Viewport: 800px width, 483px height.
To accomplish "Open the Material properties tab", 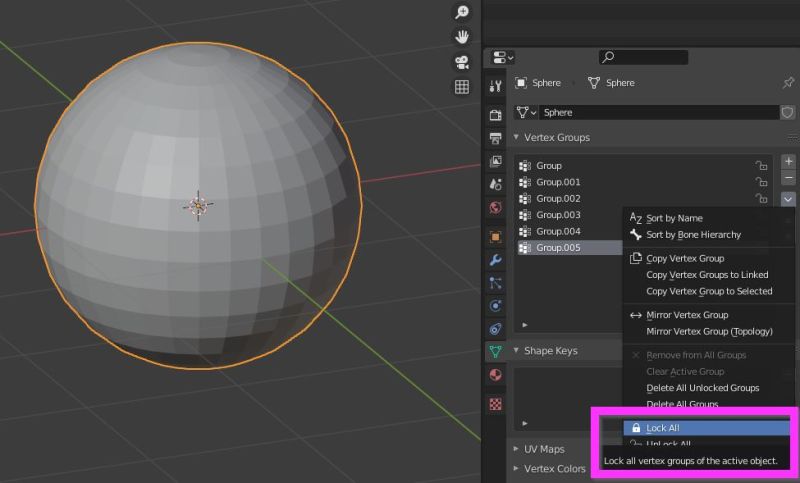I will pyautogui.click(x=495, y=375).
